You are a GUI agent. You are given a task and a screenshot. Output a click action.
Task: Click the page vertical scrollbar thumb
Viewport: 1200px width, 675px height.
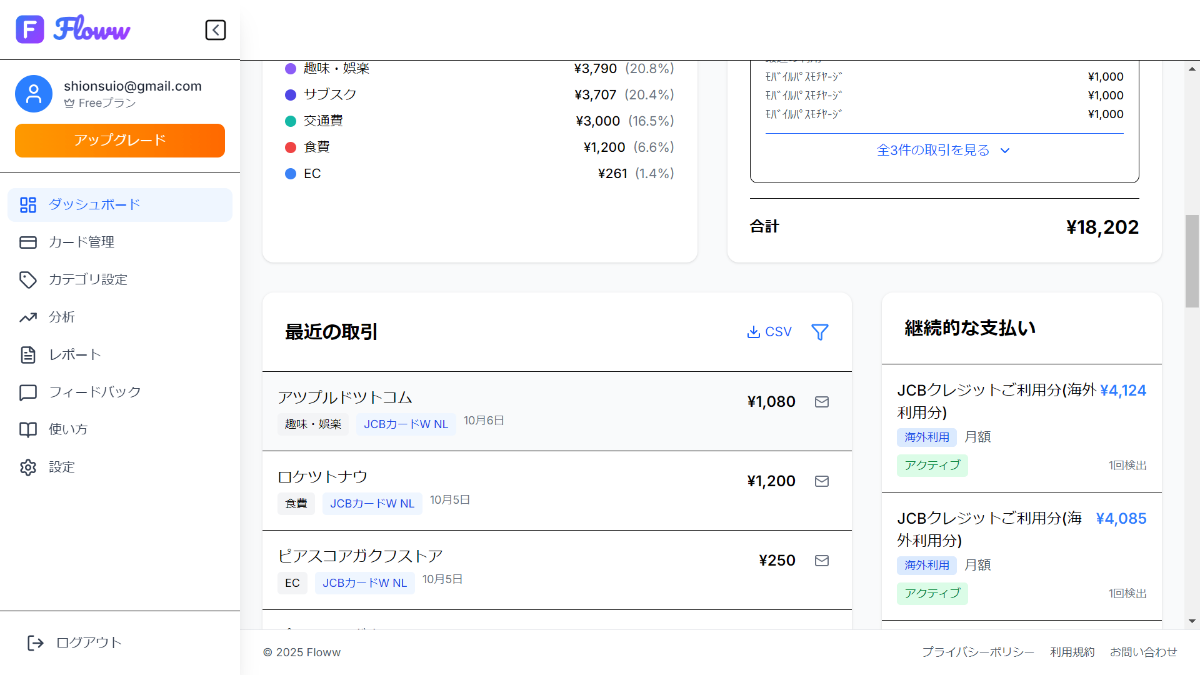(x=1191, y=260)
